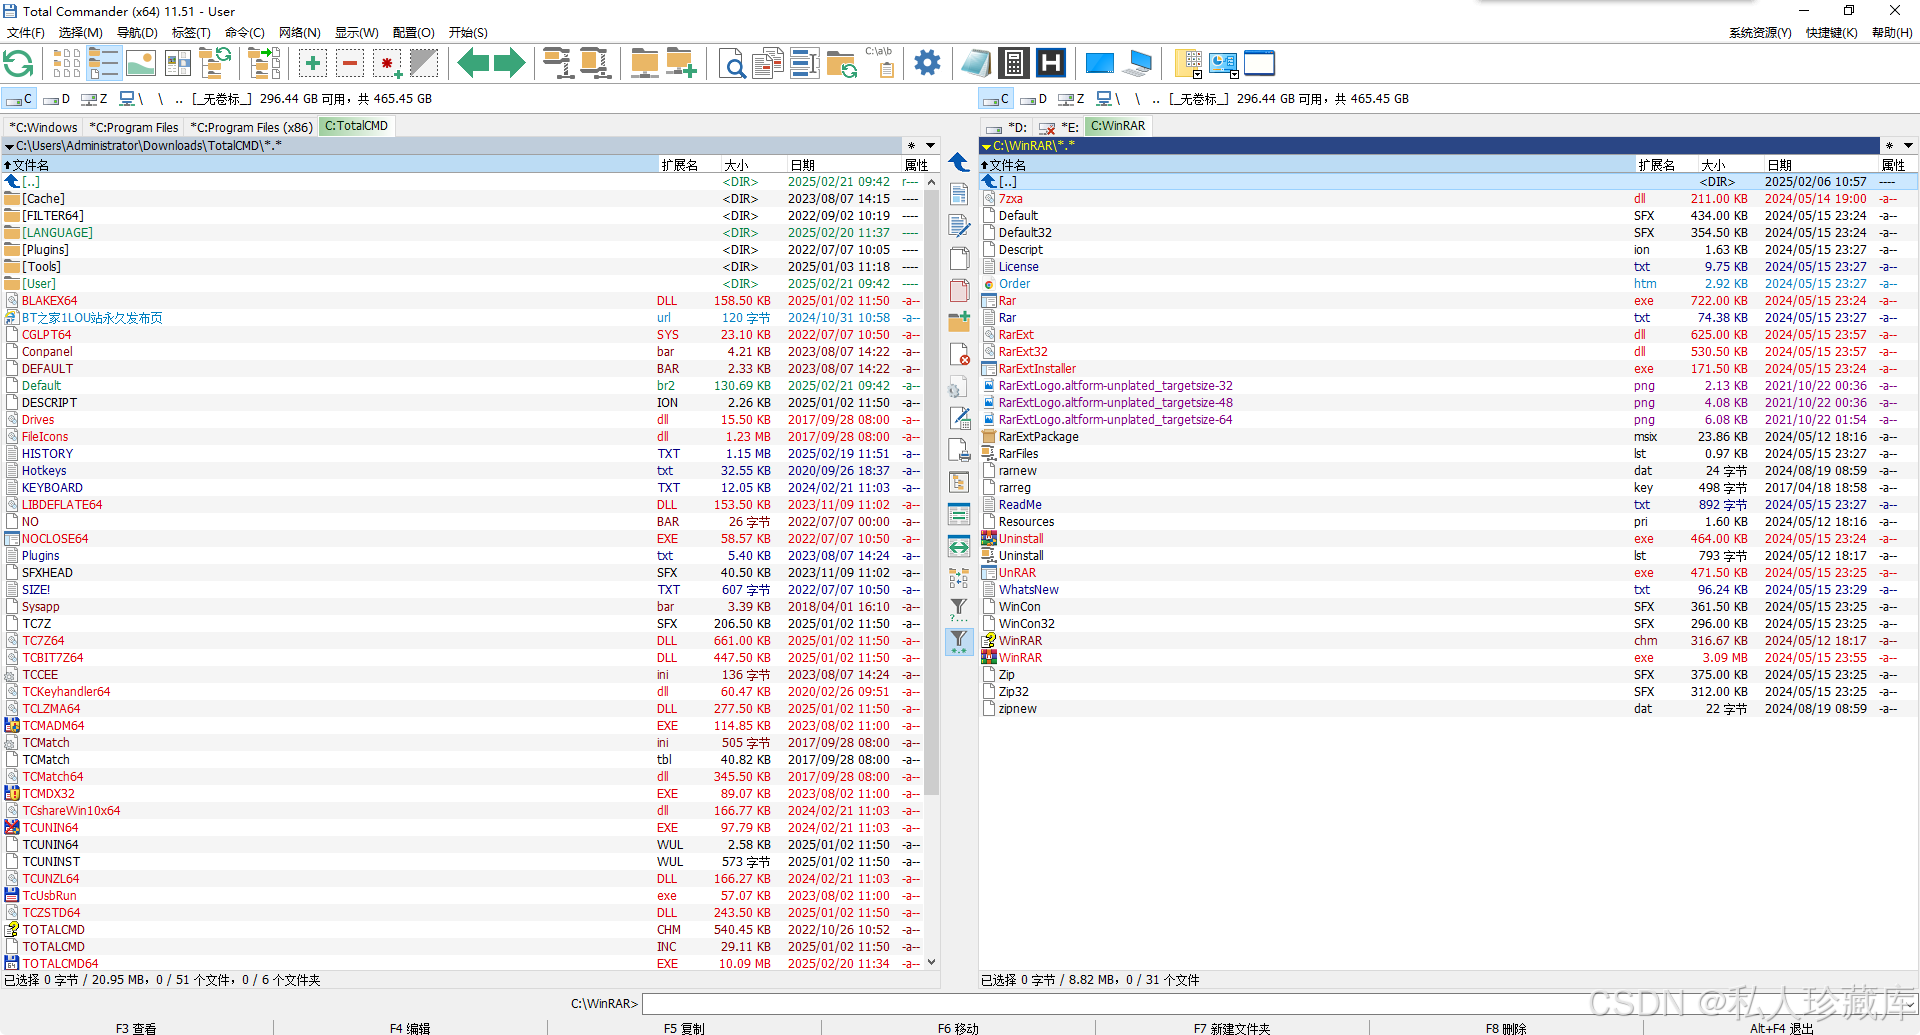Open the left panel directory history dropdown arrow
Viewport: 1920px width, 1035px height.
point(930,146)
